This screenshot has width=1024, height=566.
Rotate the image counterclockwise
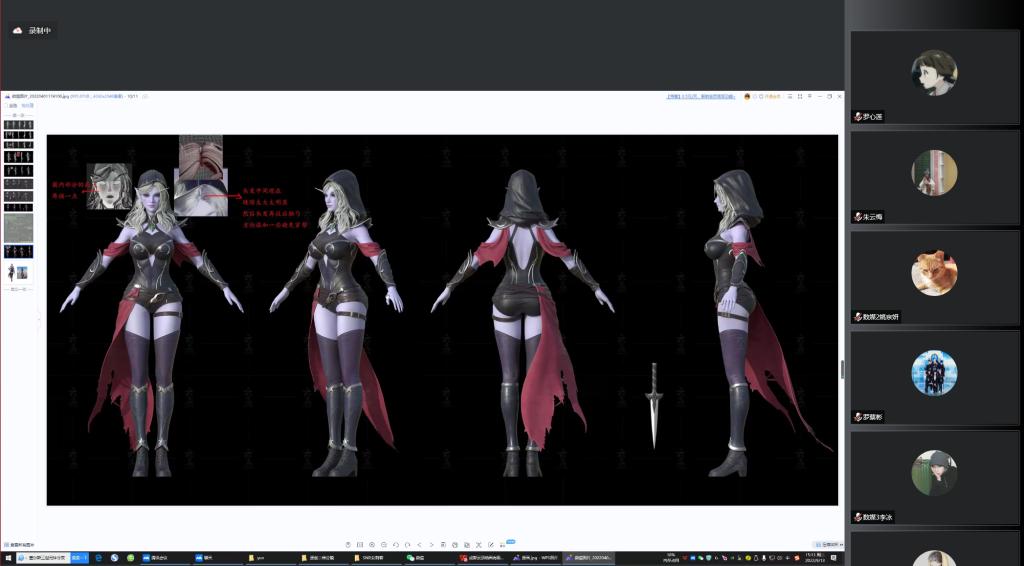click(395, 544)
